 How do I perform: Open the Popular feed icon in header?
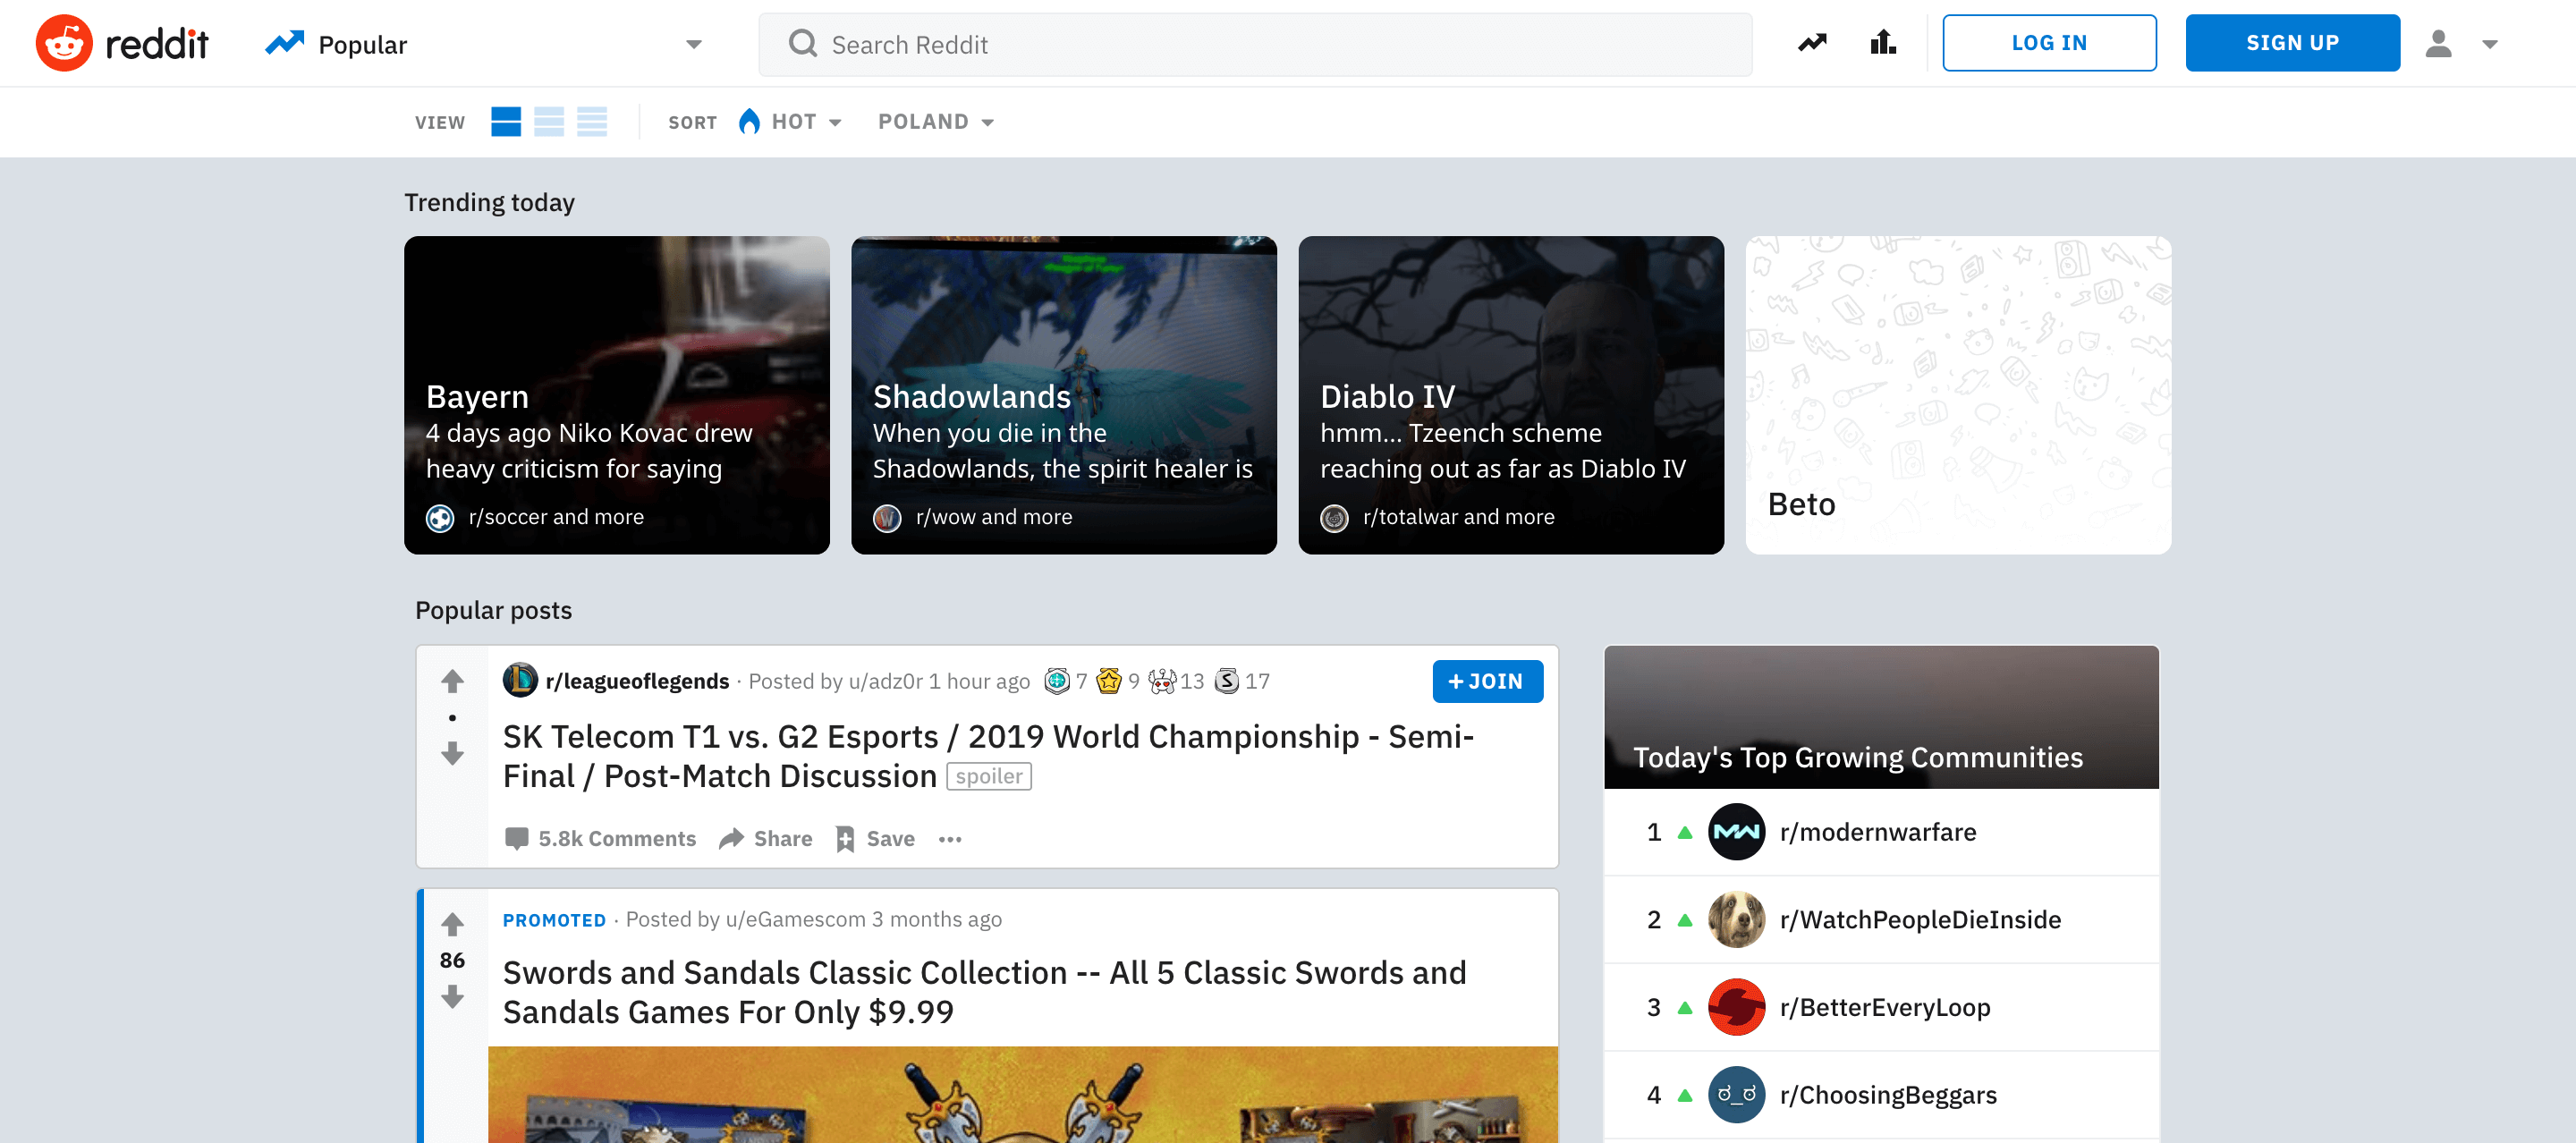pyautogui.click(x=1812, y=43)
